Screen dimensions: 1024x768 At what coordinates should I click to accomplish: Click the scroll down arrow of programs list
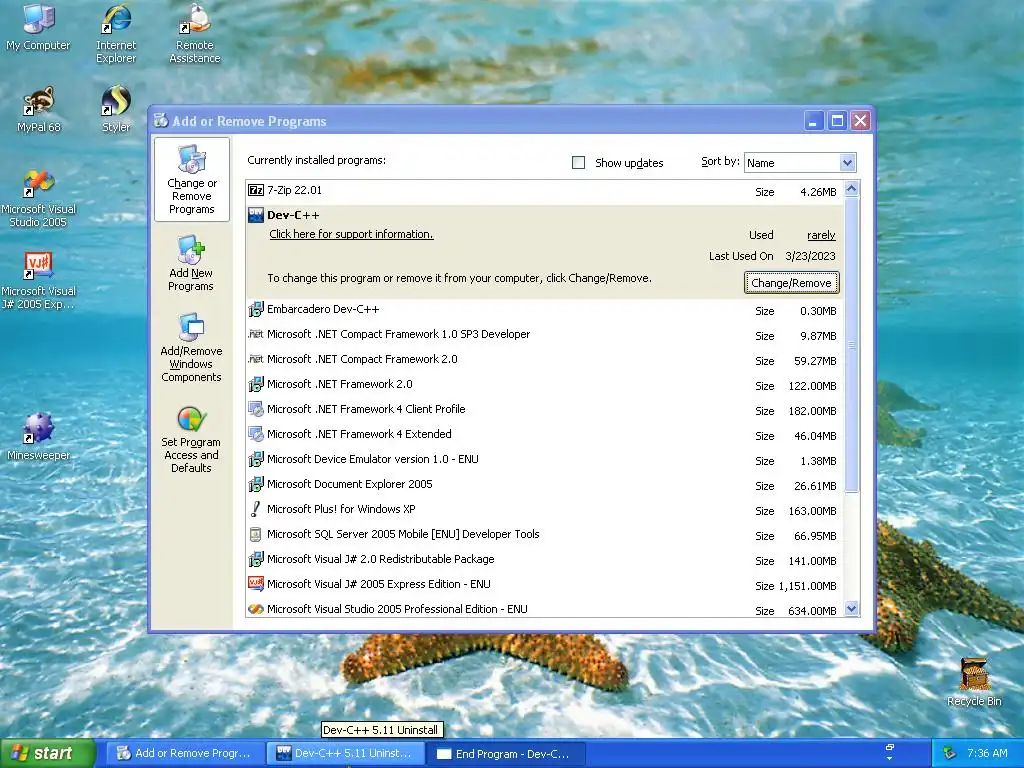[x=852, y=609]
